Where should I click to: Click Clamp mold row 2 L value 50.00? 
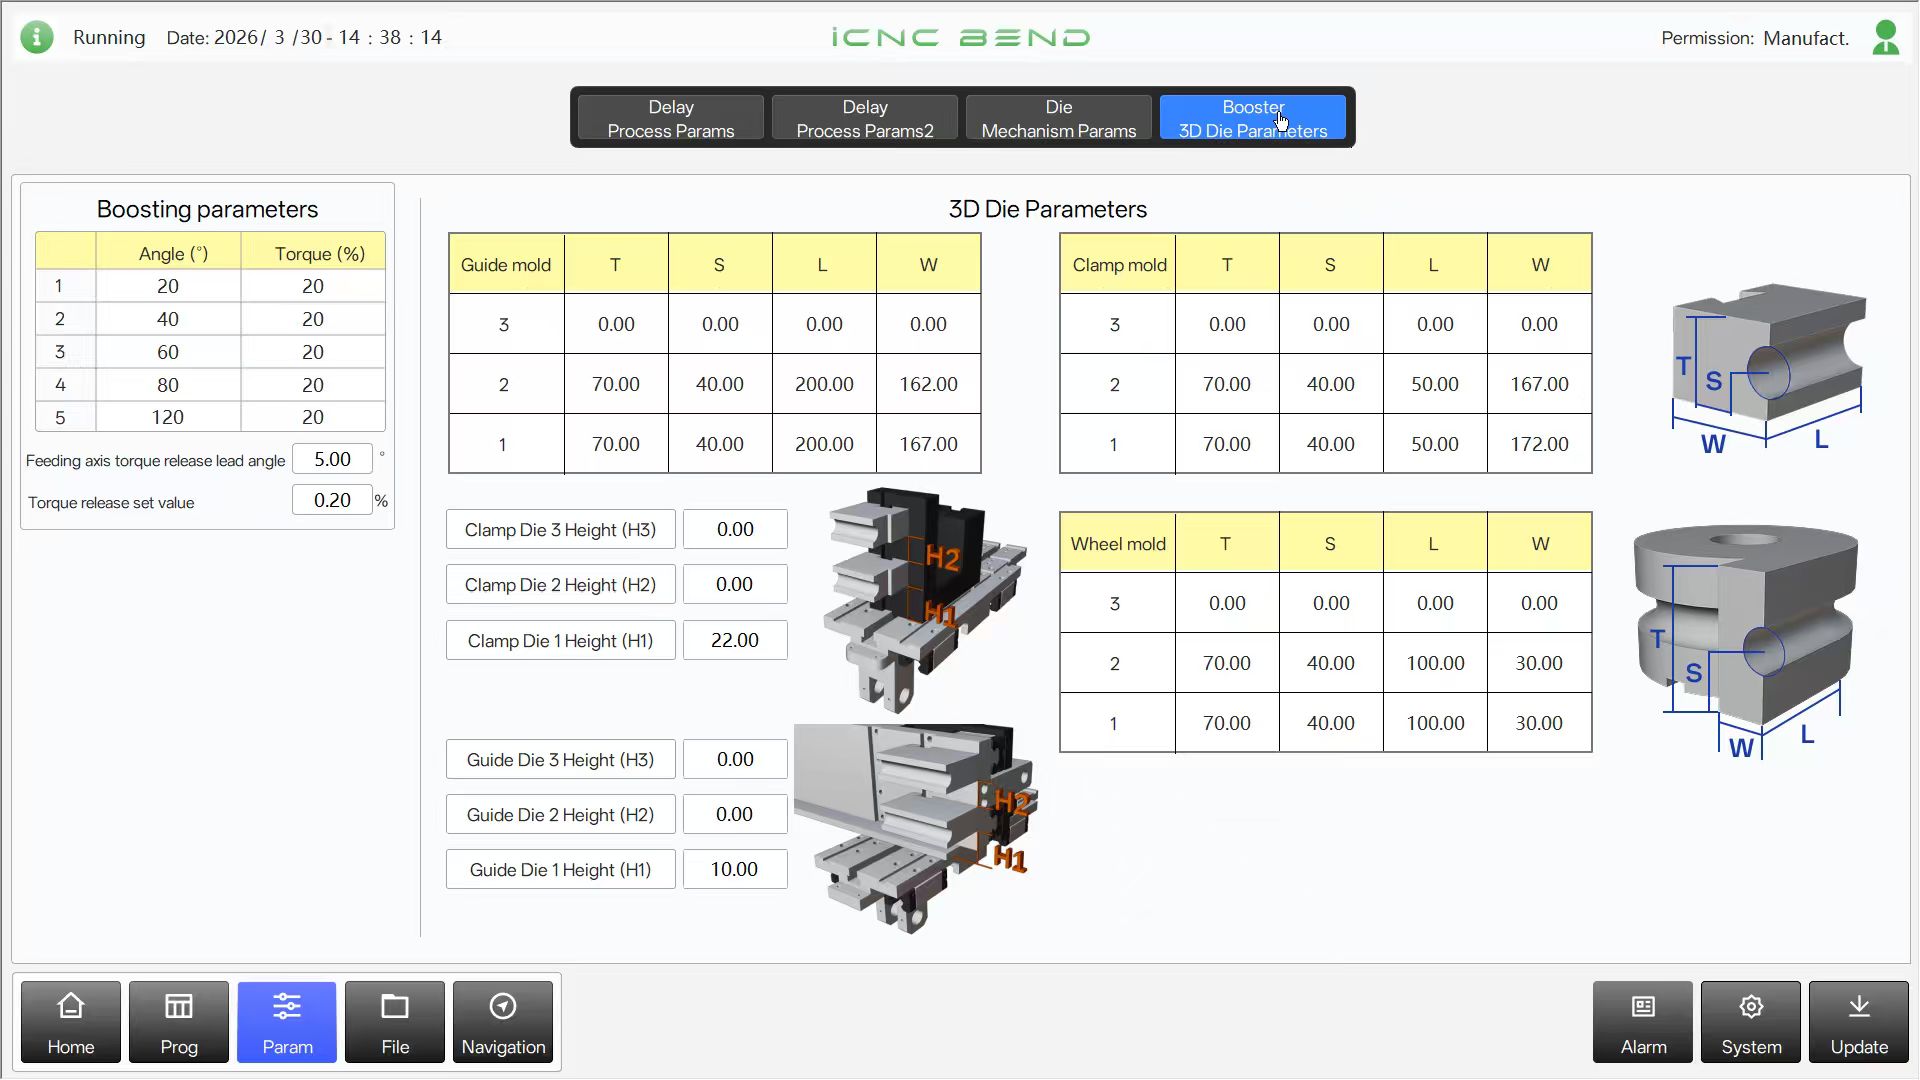pyautogui.click(x=1435, y=384)
